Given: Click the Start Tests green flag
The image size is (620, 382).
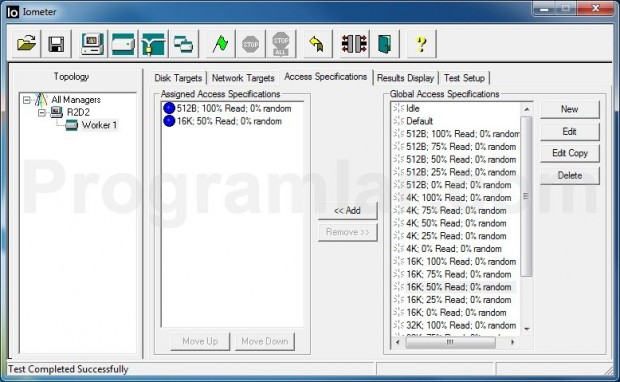Looking at the screenshot, I should [220, 43].
